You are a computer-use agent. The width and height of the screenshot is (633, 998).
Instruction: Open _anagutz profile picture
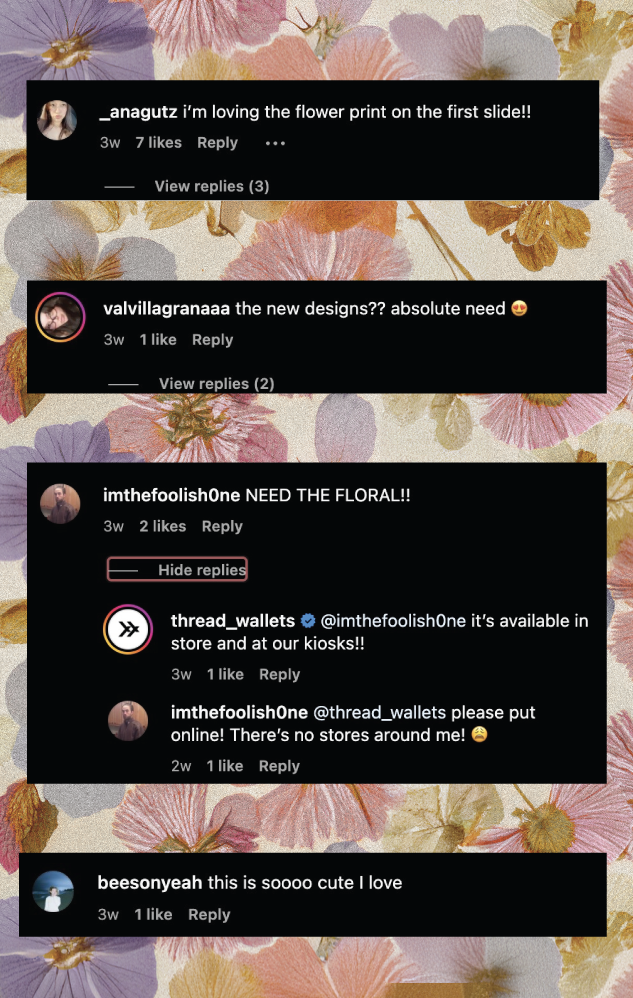[57, 121]
